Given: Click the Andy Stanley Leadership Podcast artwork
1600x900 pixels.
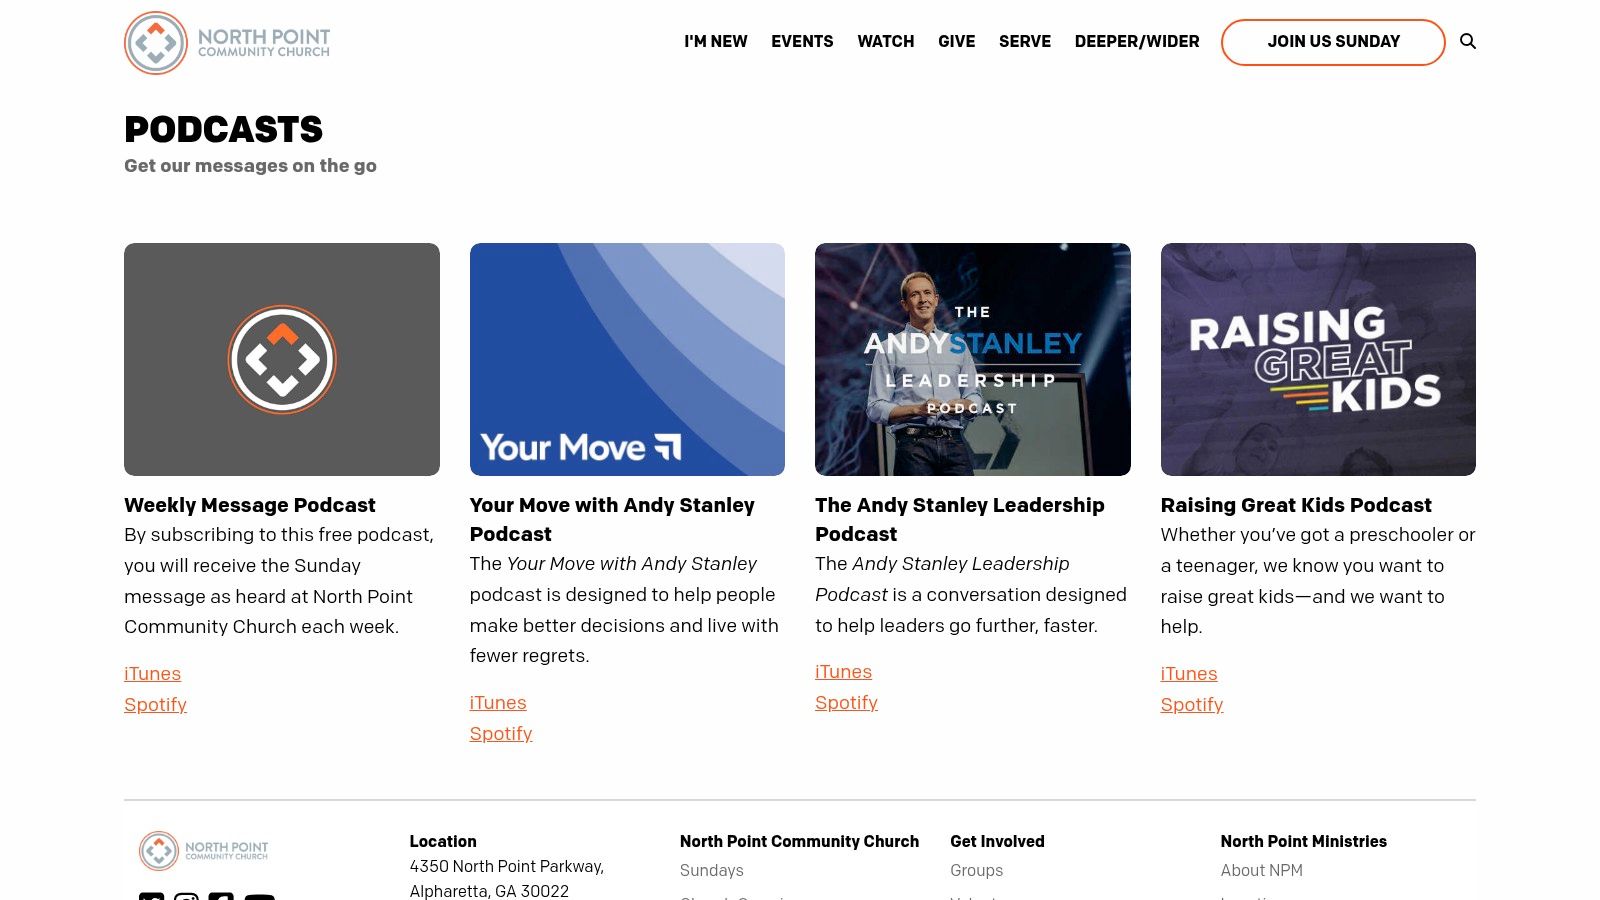Looking at the screenshot, I should click(972, 360).
